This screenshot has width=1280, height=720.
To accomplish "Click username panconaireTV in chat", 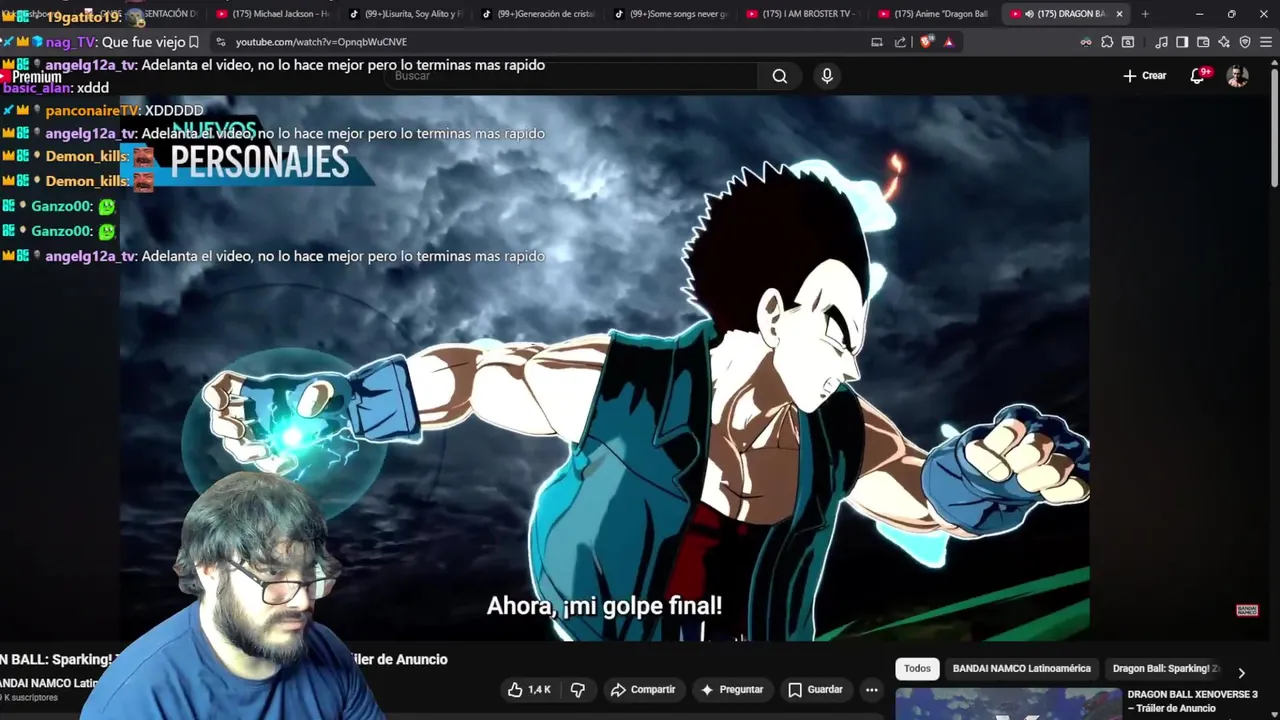I will (x=93, y=111).
